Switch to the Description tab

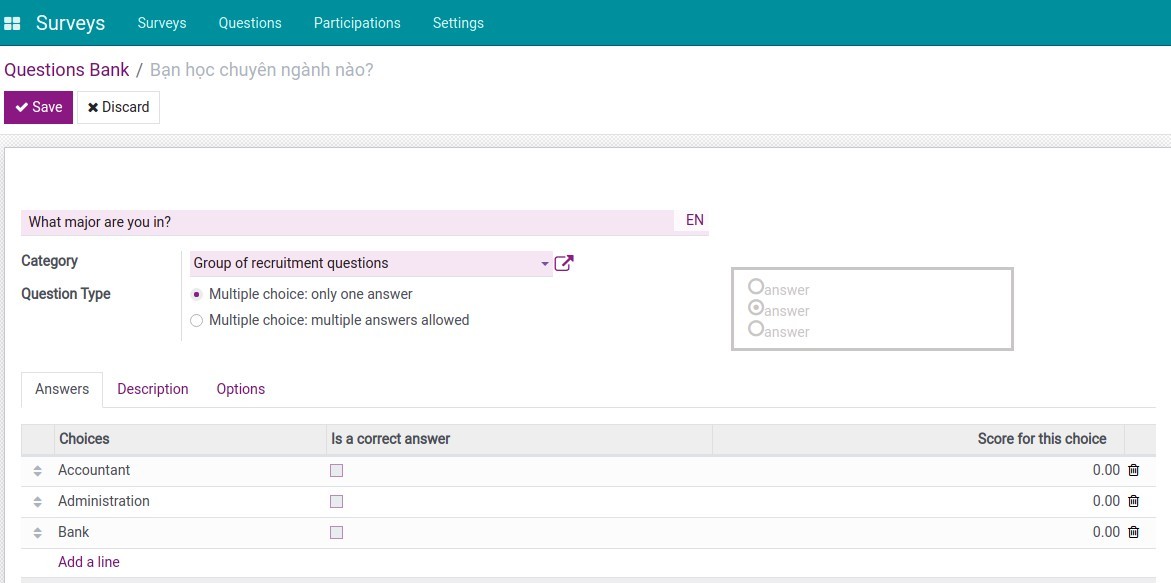coord(152,389)
